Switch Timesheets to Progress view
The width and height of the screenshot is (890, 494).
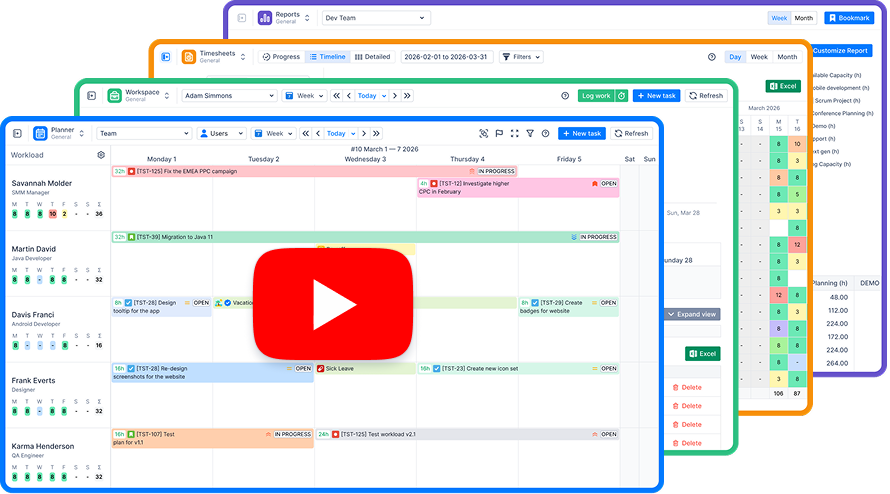point(281,57)
